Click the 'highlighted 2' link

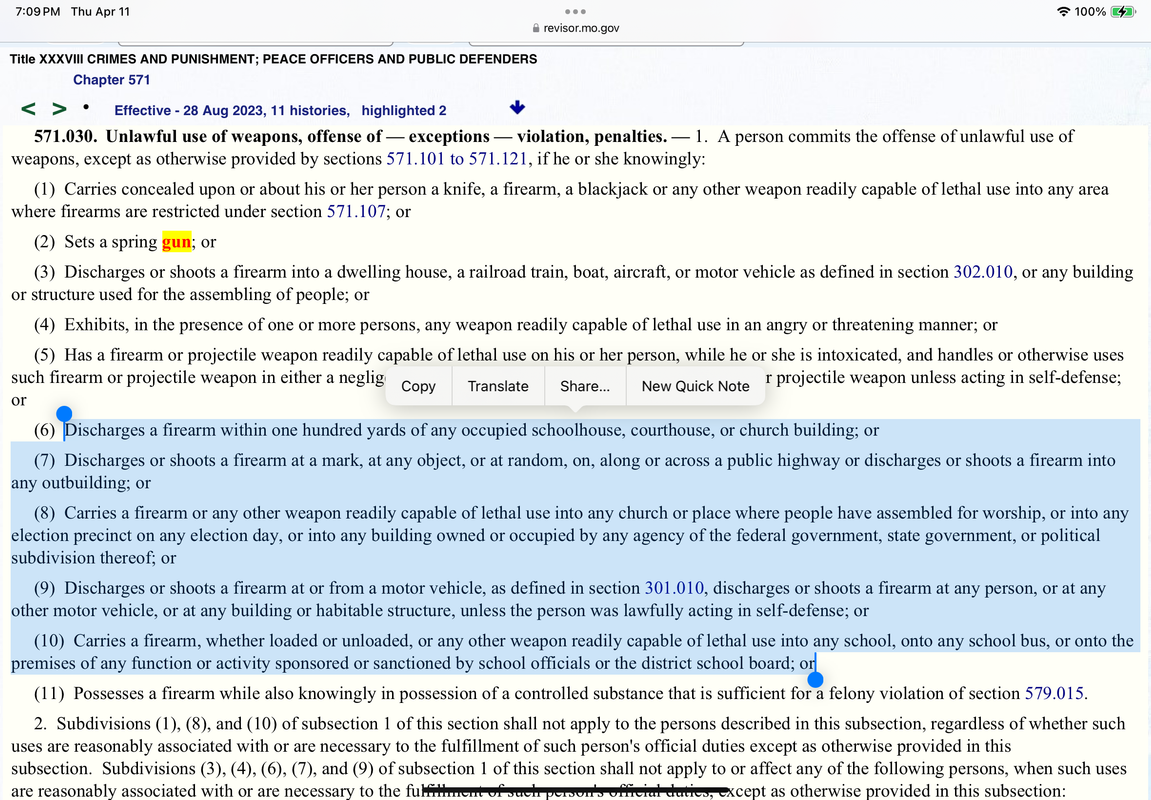pyautogui.click(x=404, y=111)
